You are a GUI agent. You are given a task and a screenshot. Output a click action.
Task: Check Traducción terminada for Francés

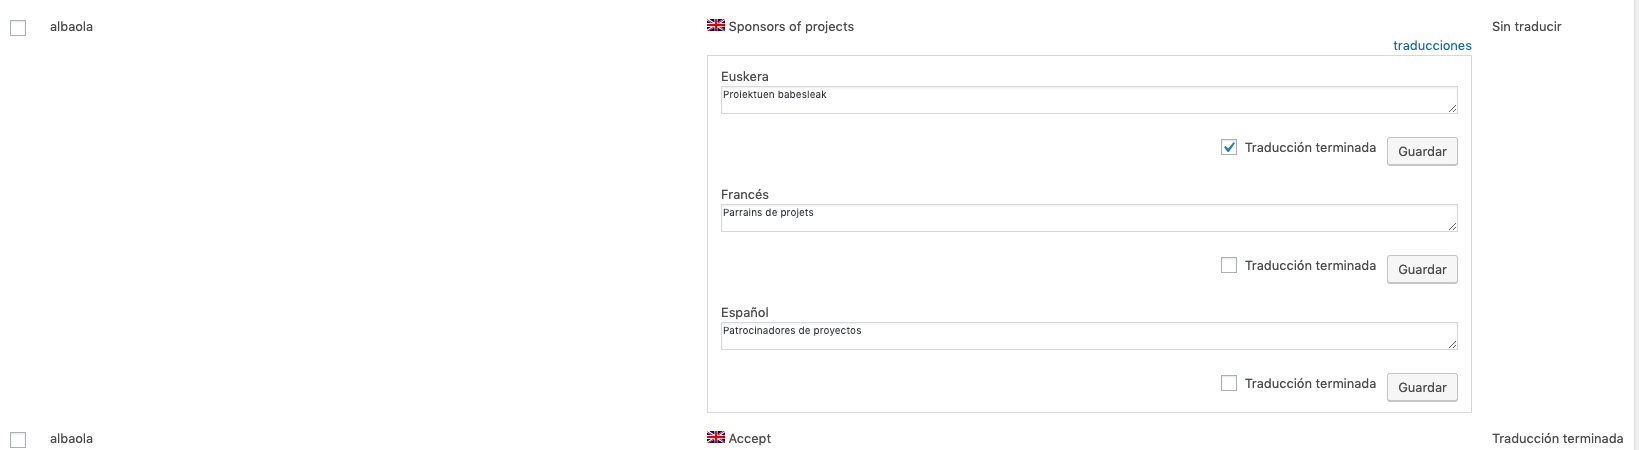tap(1229, 265)
